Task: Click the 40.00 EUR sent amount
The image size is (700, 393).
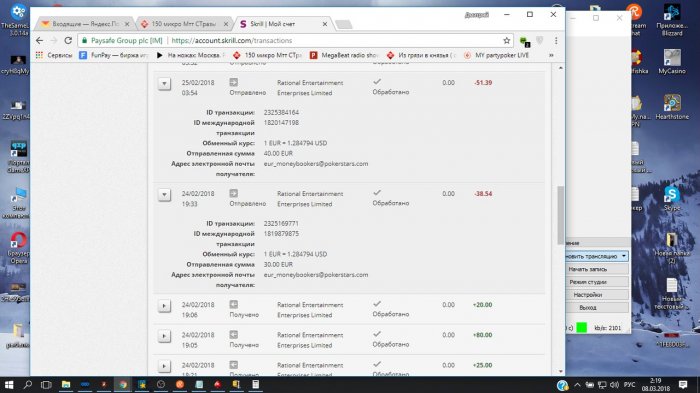Action: (278, 154)
